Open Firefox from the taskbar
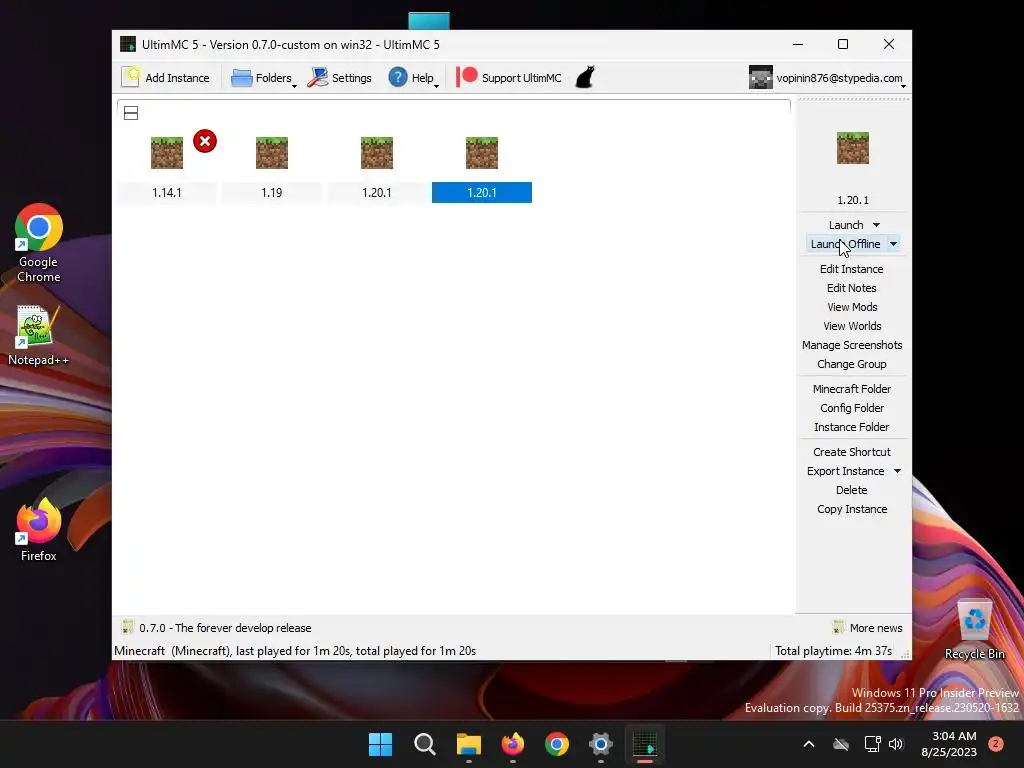1024x768 pixels. [513, 744]
